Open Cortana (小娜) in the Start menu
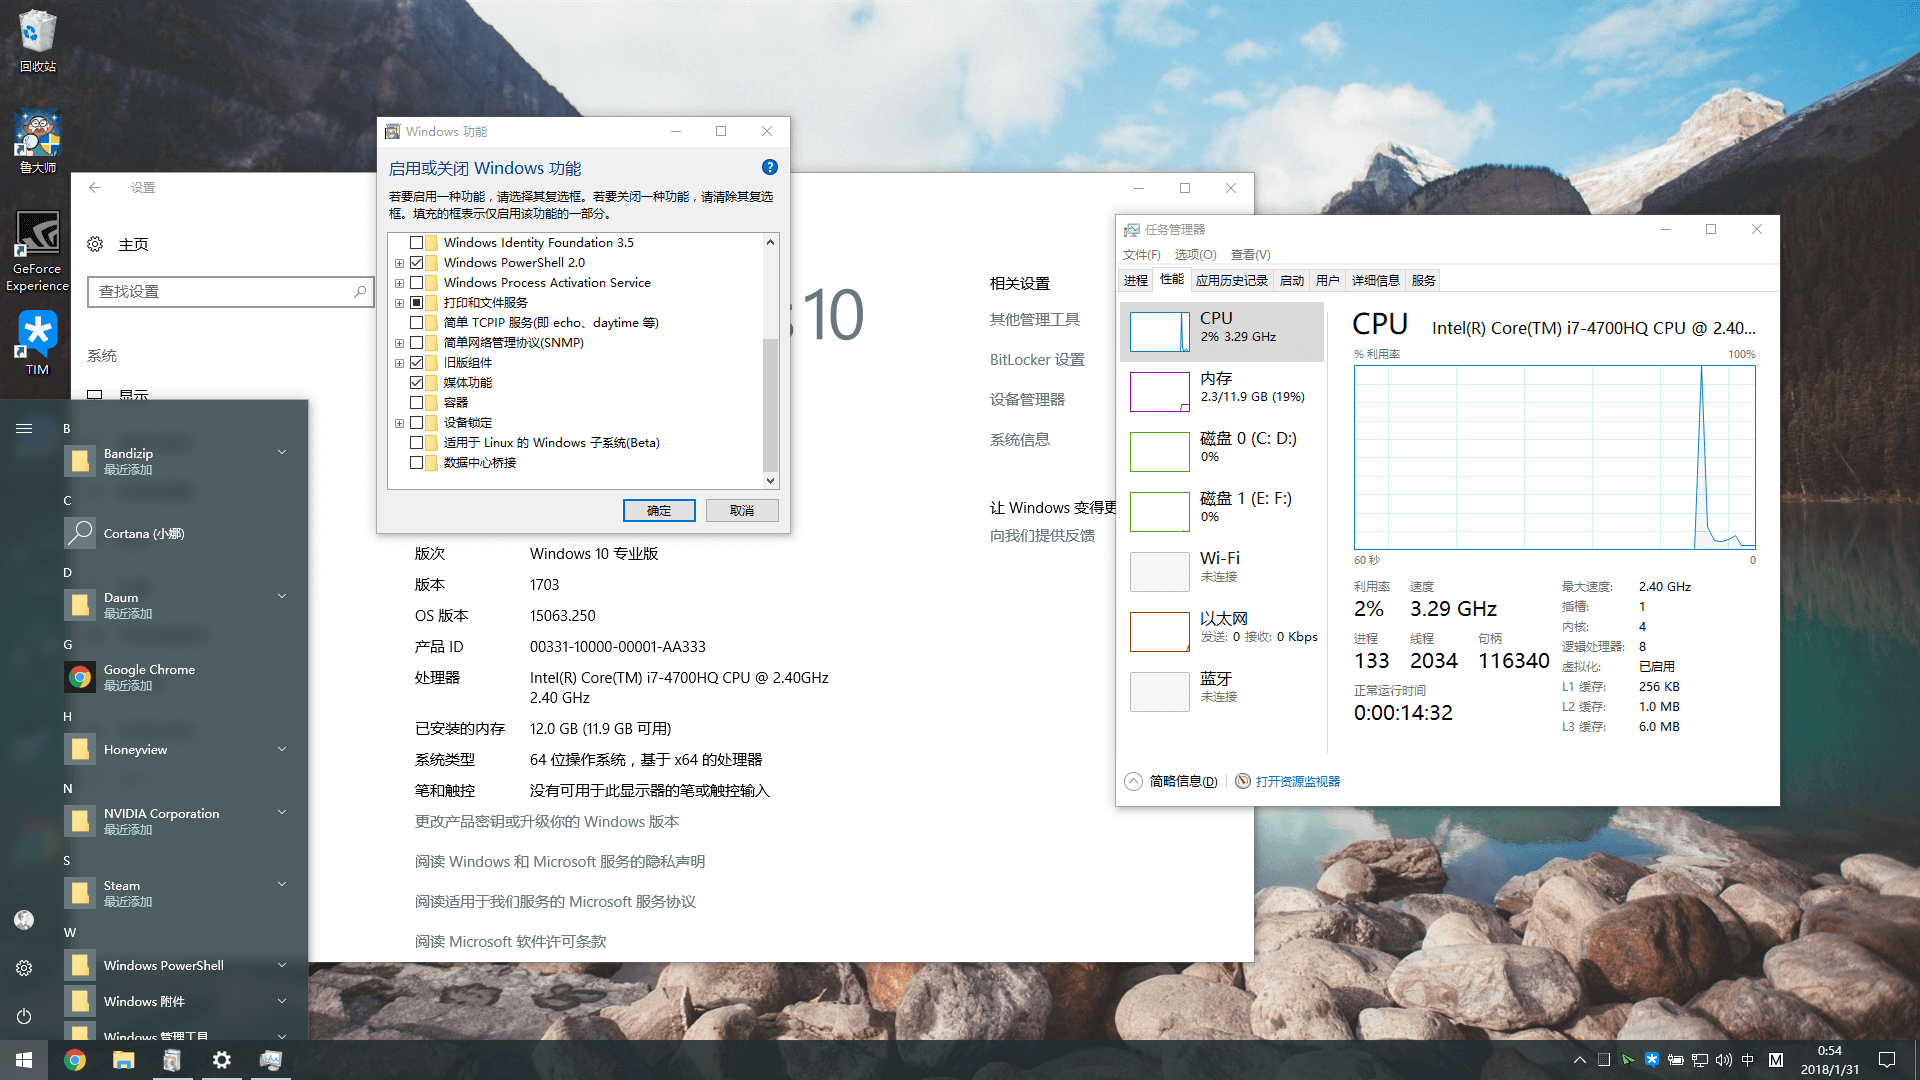This screenshot has width=1920, height=1080. click(178, 533)
